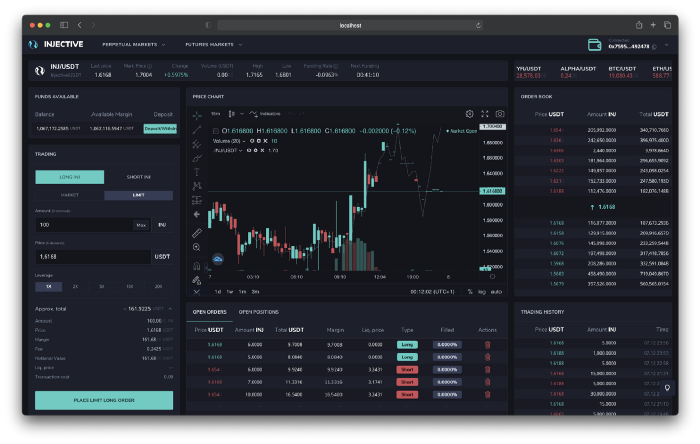Viewport: 700px width, 444px height.
Task: Open the candlestick chart style selector
Action: click(232, 114)
